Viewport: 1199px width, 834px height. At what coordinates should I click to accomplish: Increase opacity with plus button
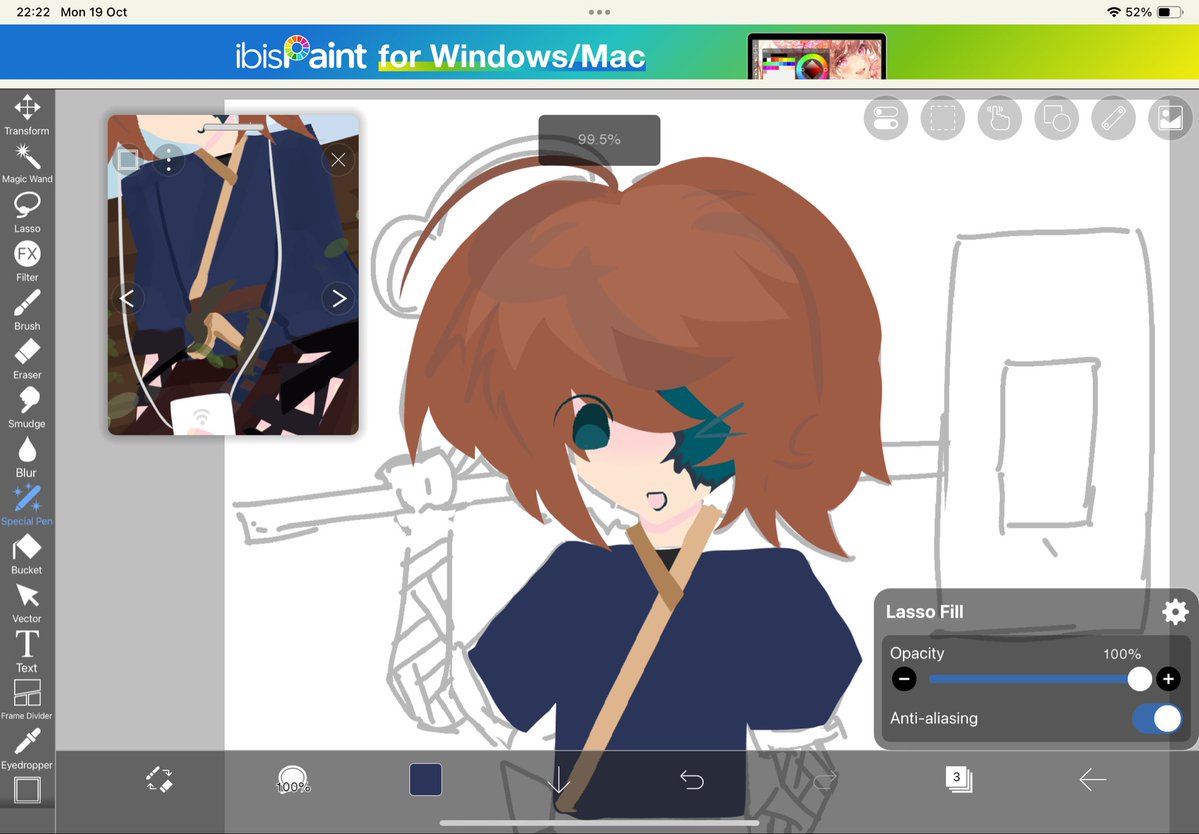coord(1168,679)
